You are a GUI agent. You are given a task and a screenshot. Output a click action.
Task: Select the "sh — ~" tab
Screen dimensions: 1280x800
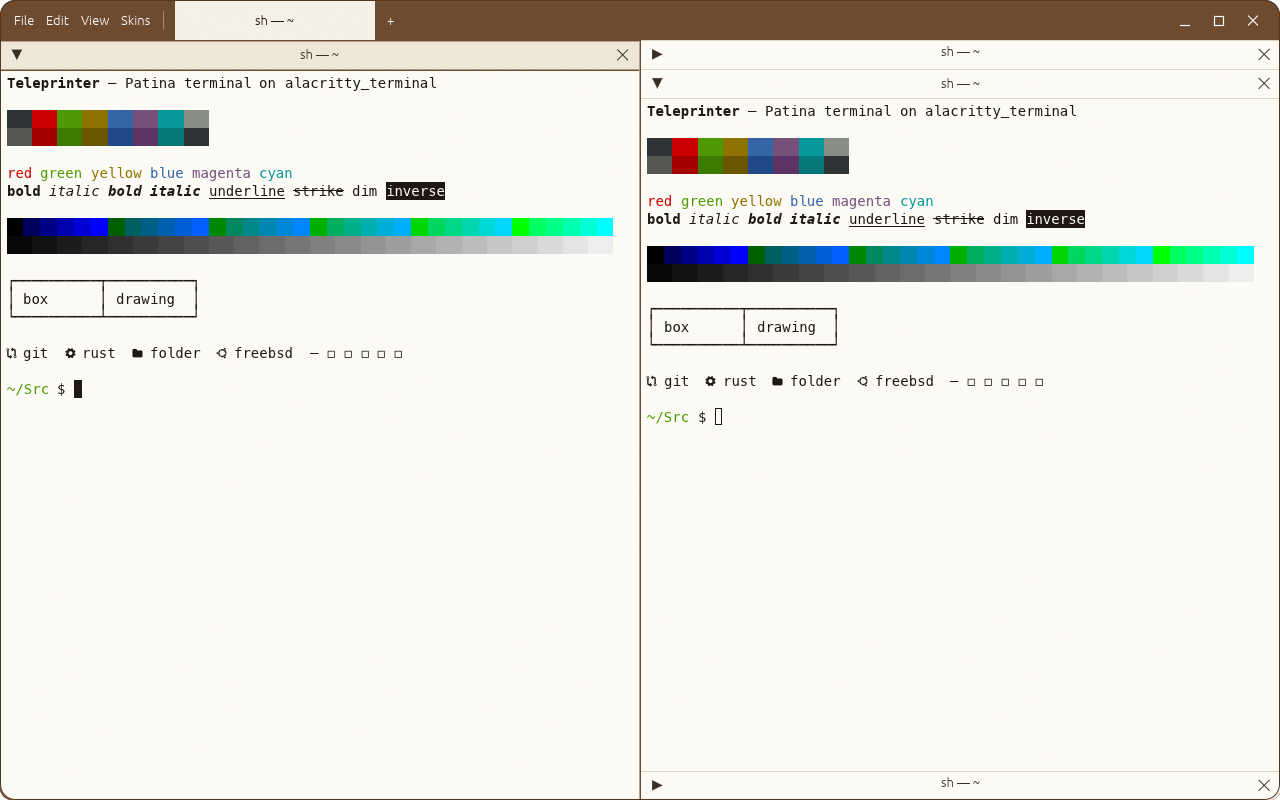[x=275, y=20]
